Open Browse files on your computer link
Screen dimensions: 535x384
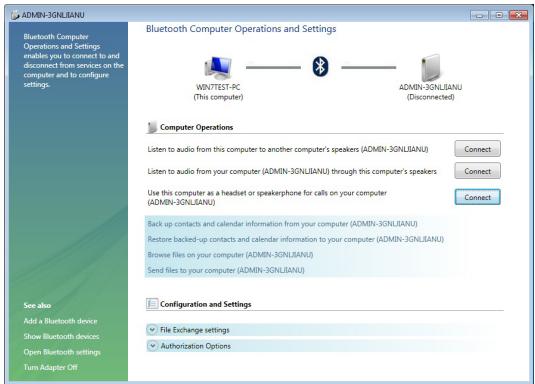pyautogui.click(x=230, y=255)
